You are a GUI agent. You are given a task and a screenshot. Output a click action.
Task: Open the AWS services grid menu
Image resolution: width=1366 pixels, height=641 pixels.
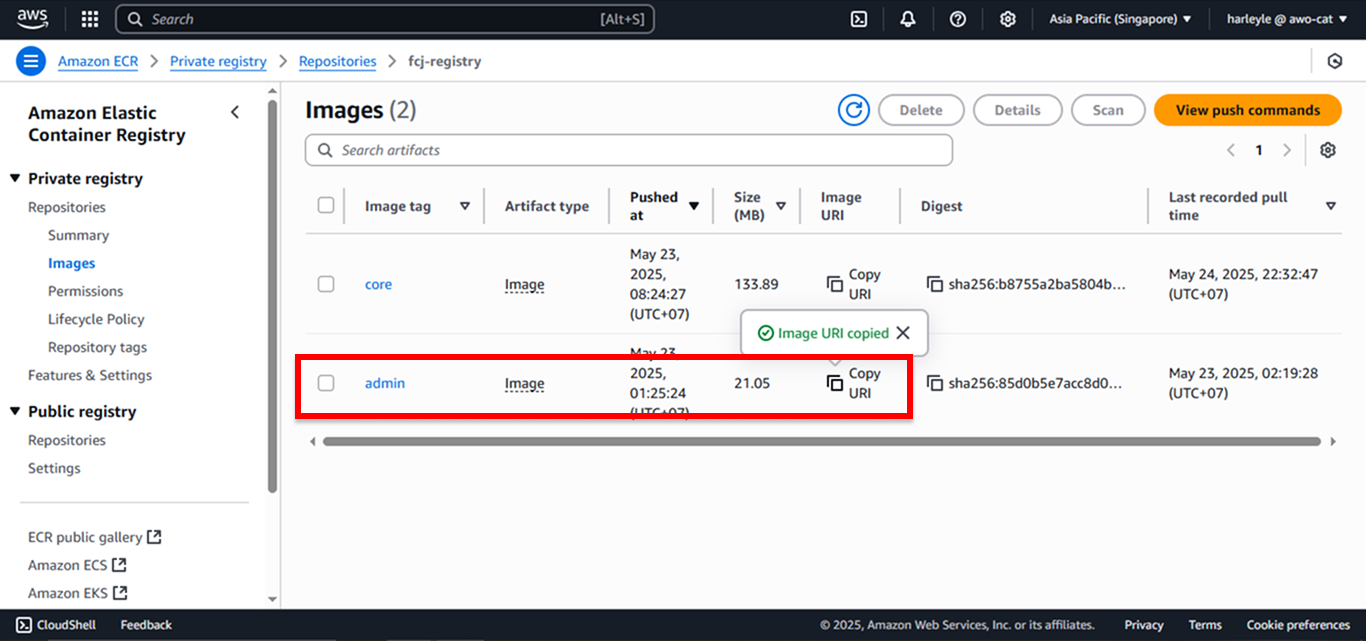coord(90,19)
